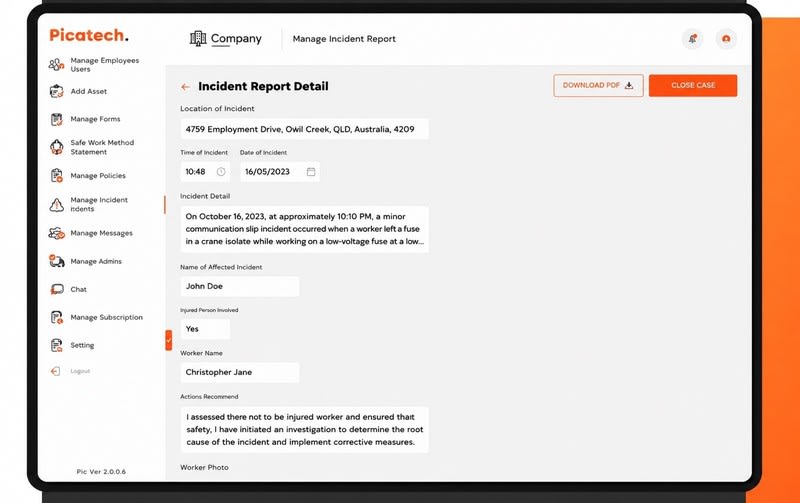Click the Time of Incident field
The width and height of the screenshot is (800, 503).
point(205,172)
